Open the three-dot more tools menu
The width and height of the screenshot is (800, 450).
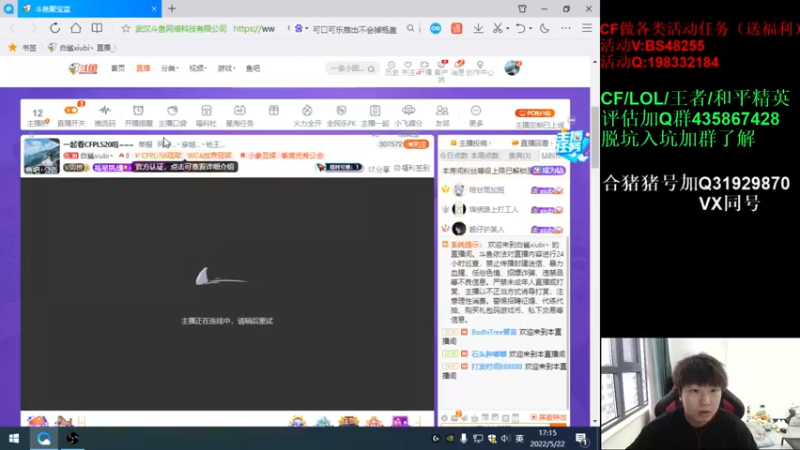click(566, 29)
